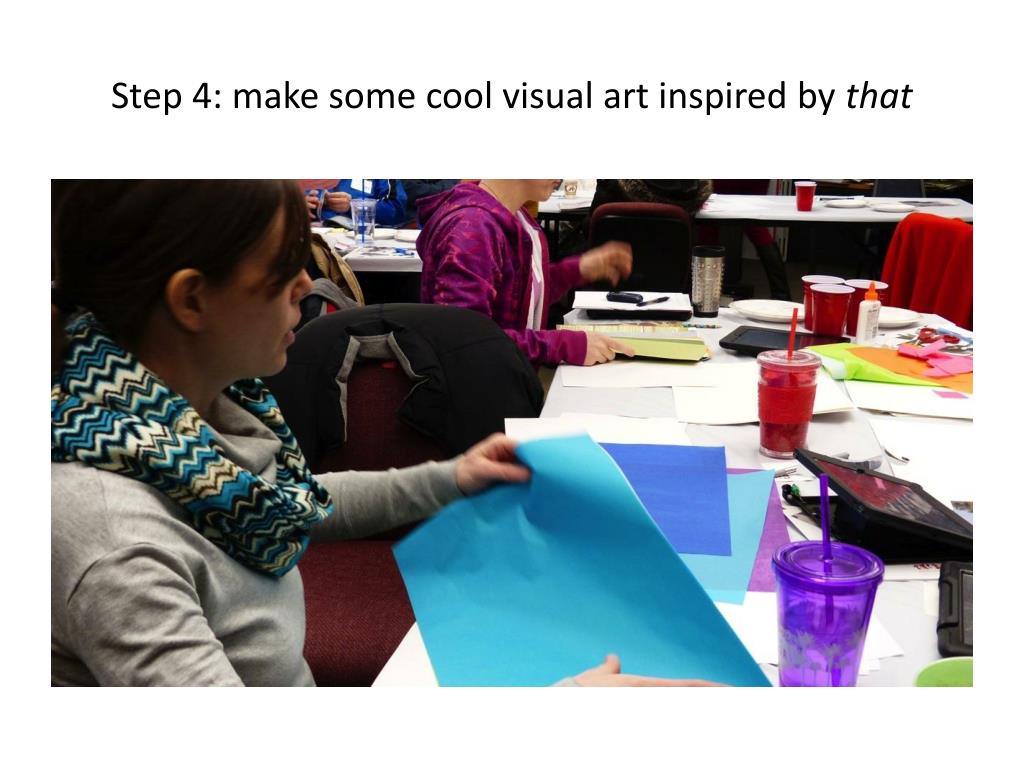Click the slide title text
The image size is (1024, 768).
click(x=511, y=97)
